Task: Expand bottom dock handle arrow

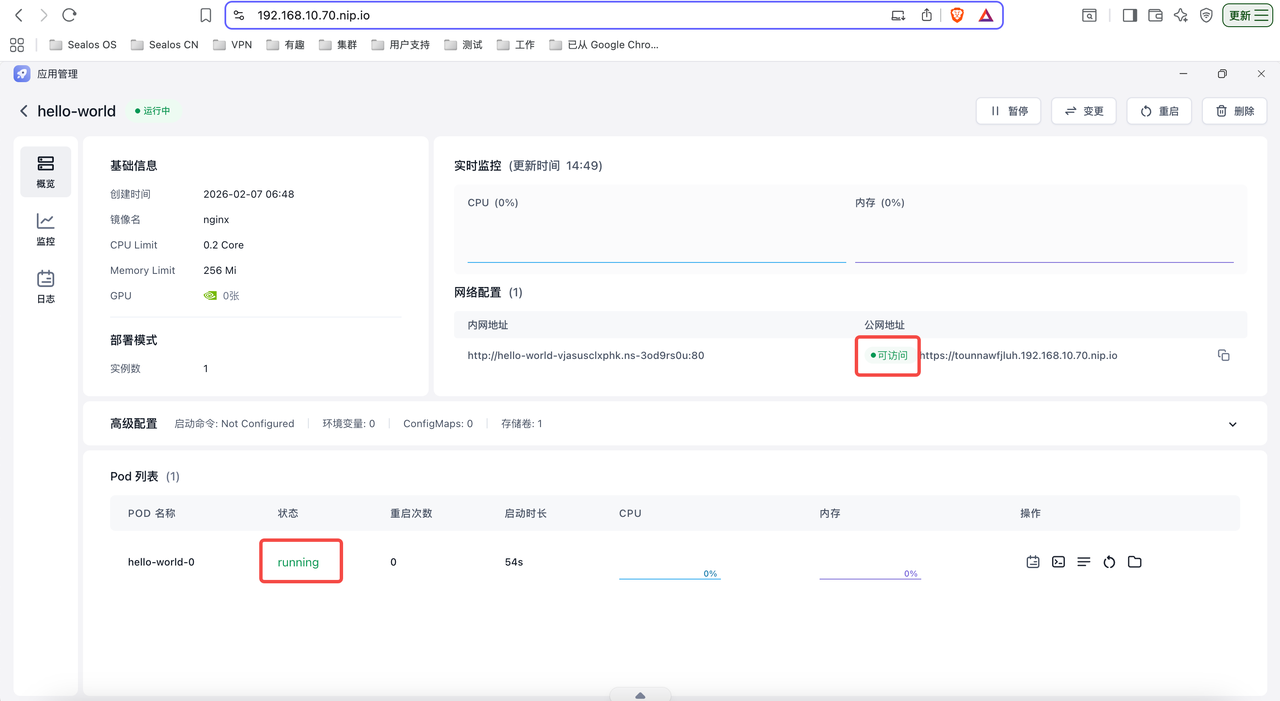Action: click(640, 695)
